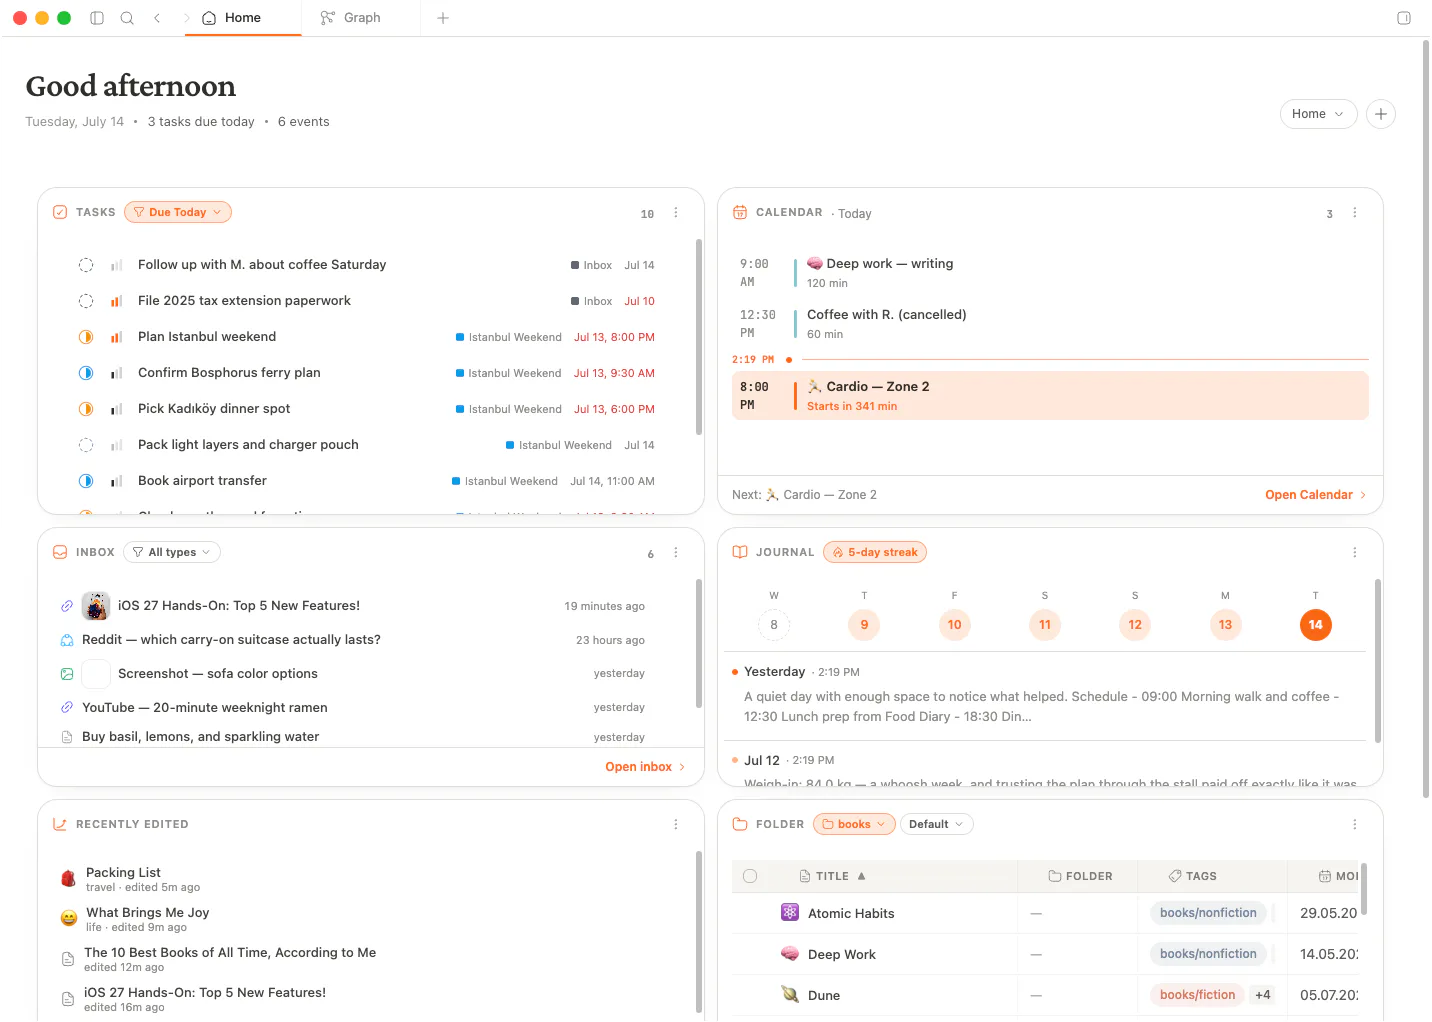Screen dimensions: 1432x1022
Task: Open the All types inbox filter
Action: pos(172,552)
